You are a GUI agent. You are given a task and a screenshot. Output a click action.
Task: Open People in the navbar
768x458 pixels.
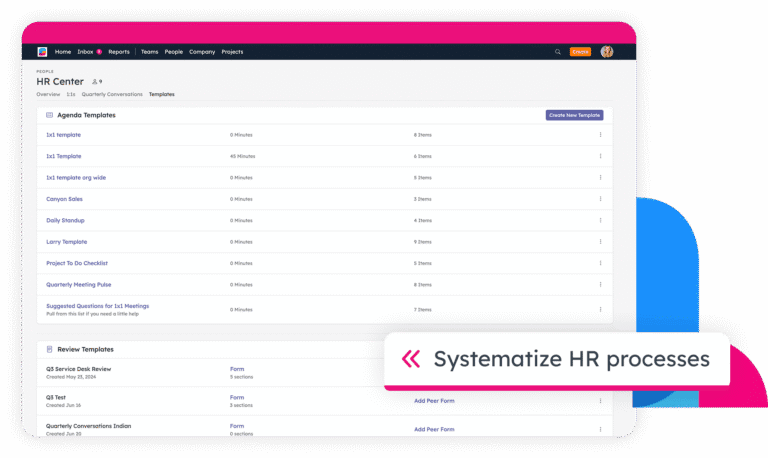click(x=173, y=51)
